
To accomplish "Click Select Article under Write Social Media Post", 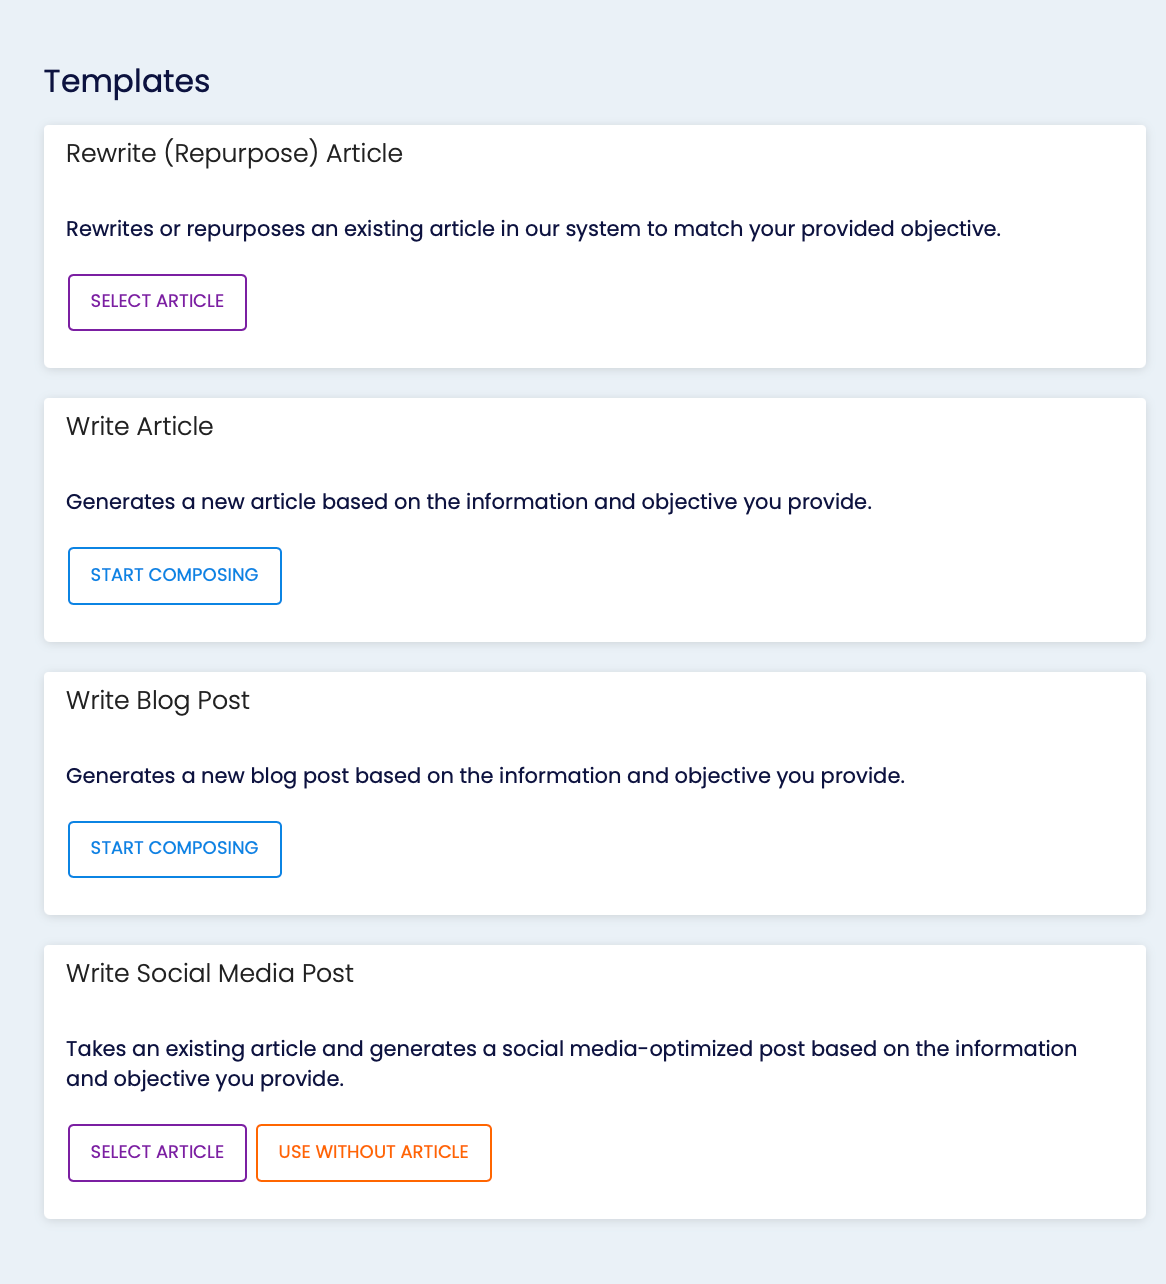I will (x=157, y=1153).
